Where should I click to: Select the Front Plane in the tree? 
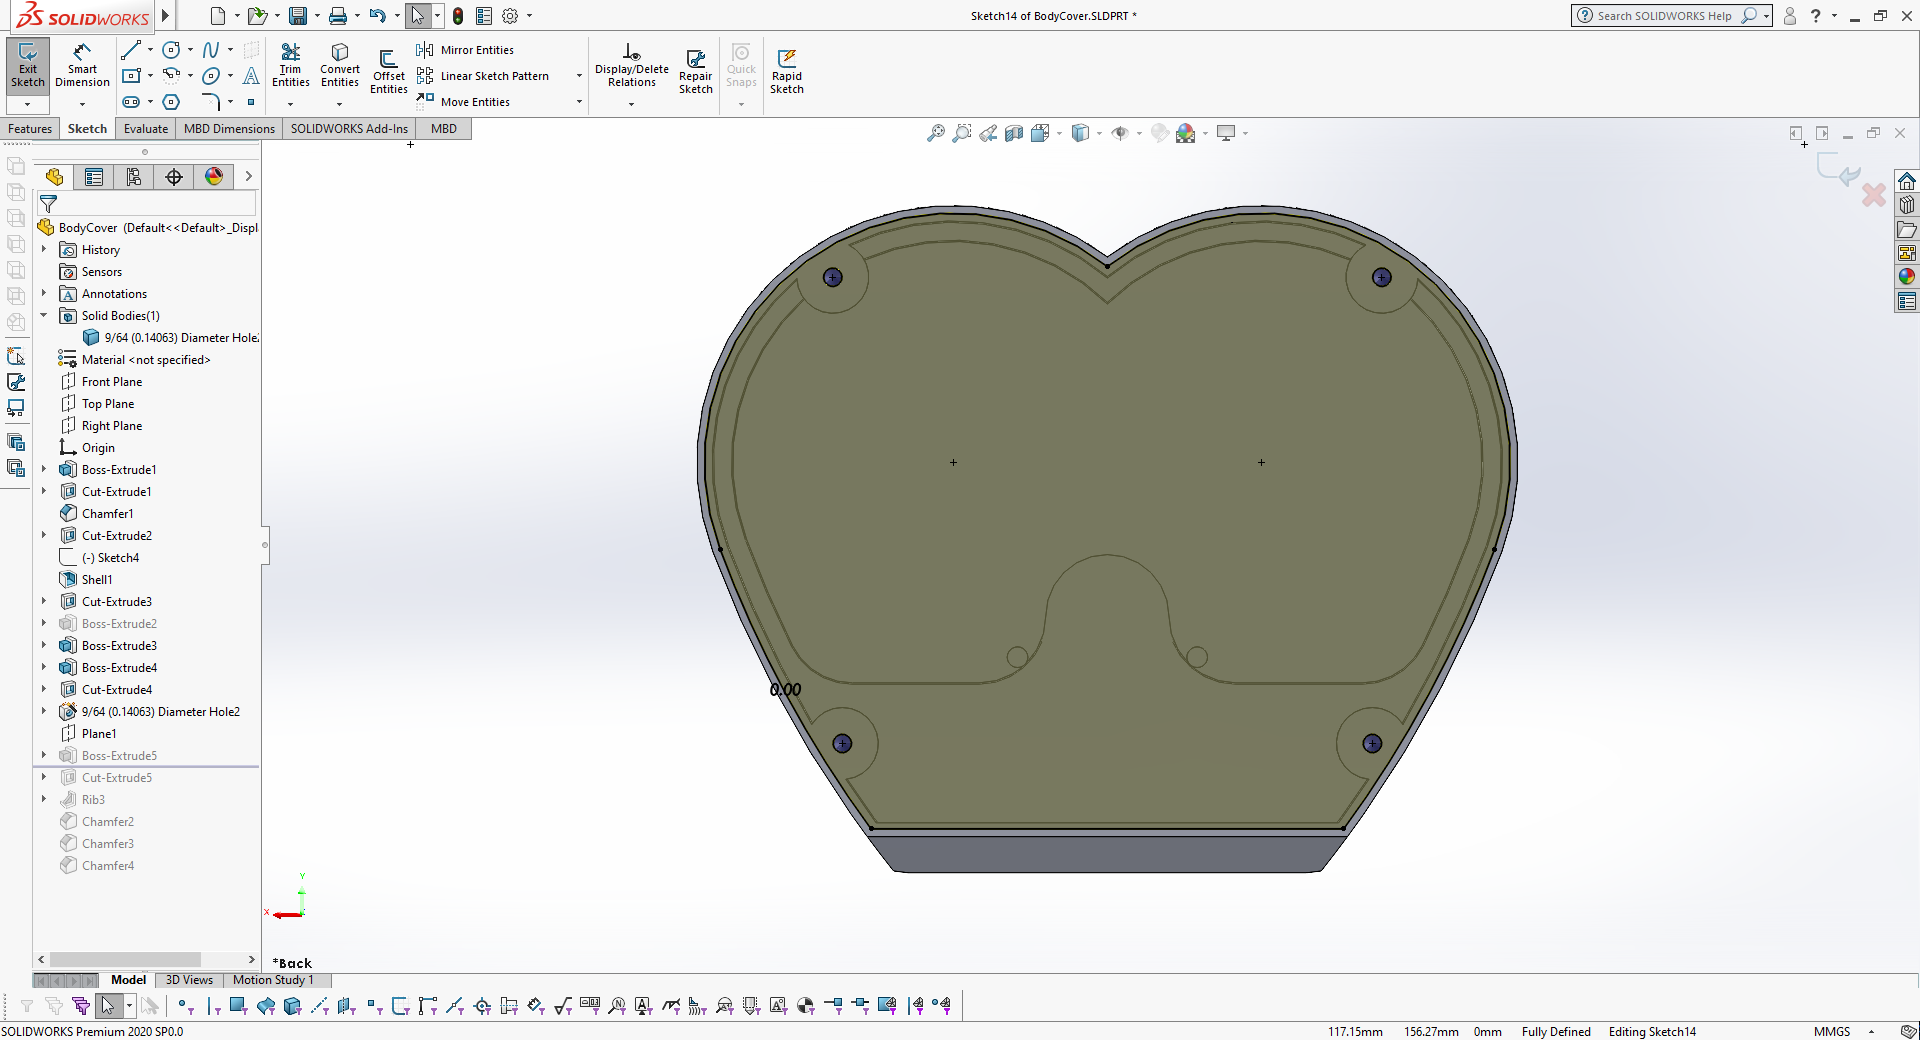[112, 382]
